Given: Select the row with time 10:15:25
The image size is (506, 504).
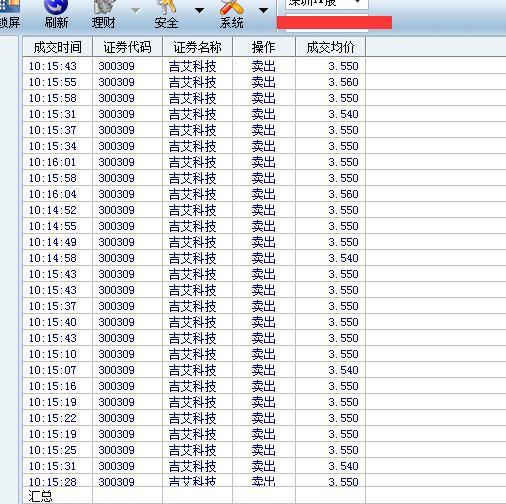Looking at the screenshot, I should pos(264,450).
